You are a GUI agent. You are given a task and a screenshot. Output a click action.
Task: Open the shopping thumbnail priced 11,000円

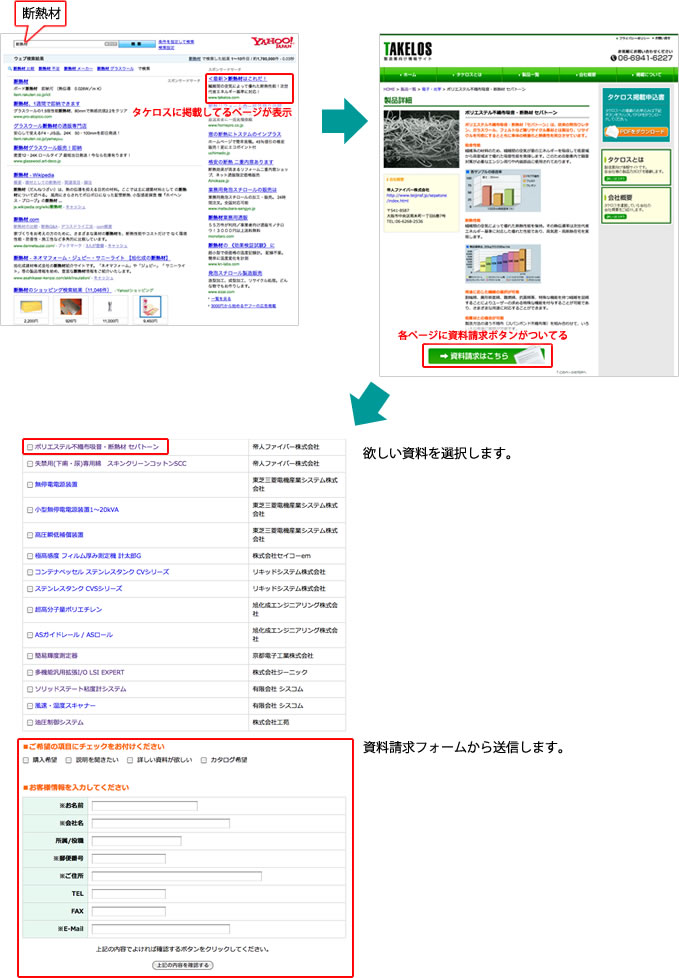coord(110,306)
